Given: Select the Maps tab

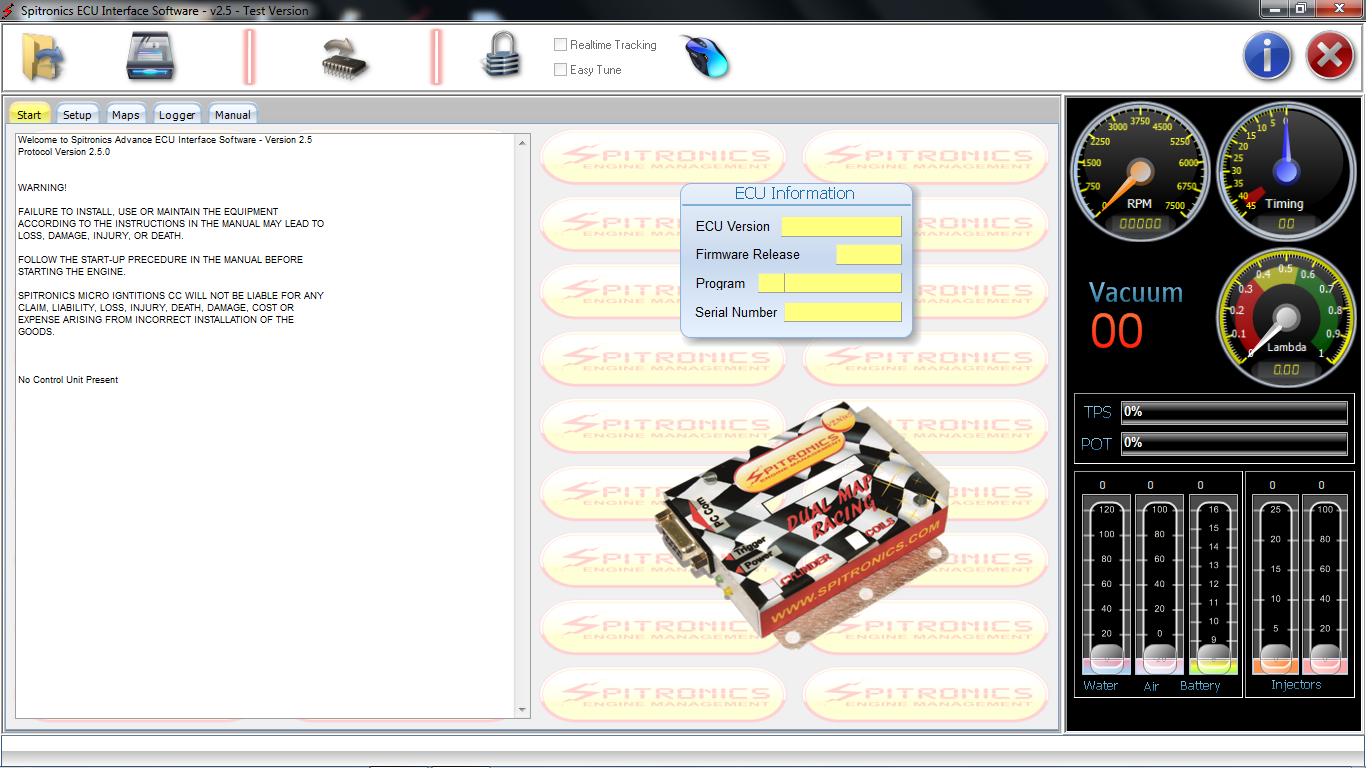Looking at the screenshot, I should pos(126,114).
